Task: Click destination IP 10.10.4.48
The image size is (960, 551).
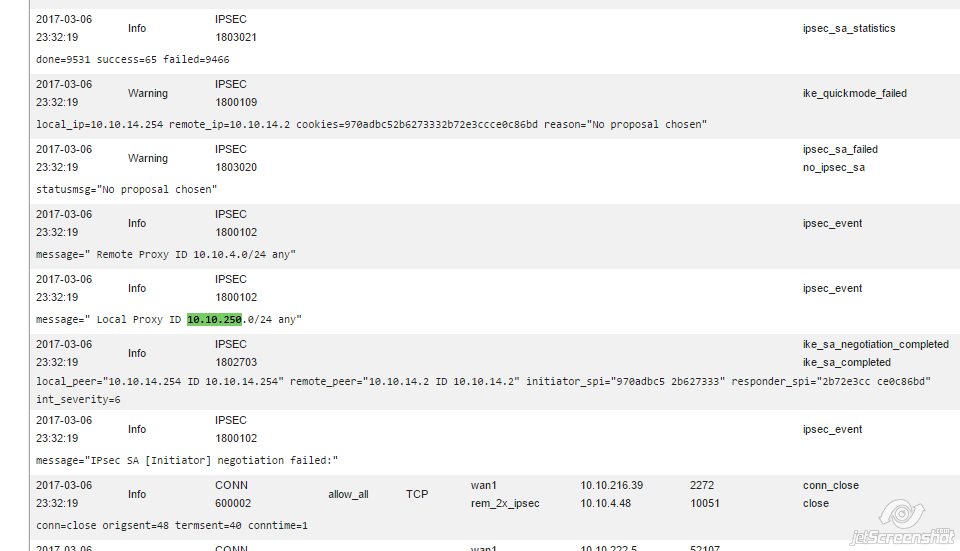Action: pyautogui.click(x=606, y=503)
